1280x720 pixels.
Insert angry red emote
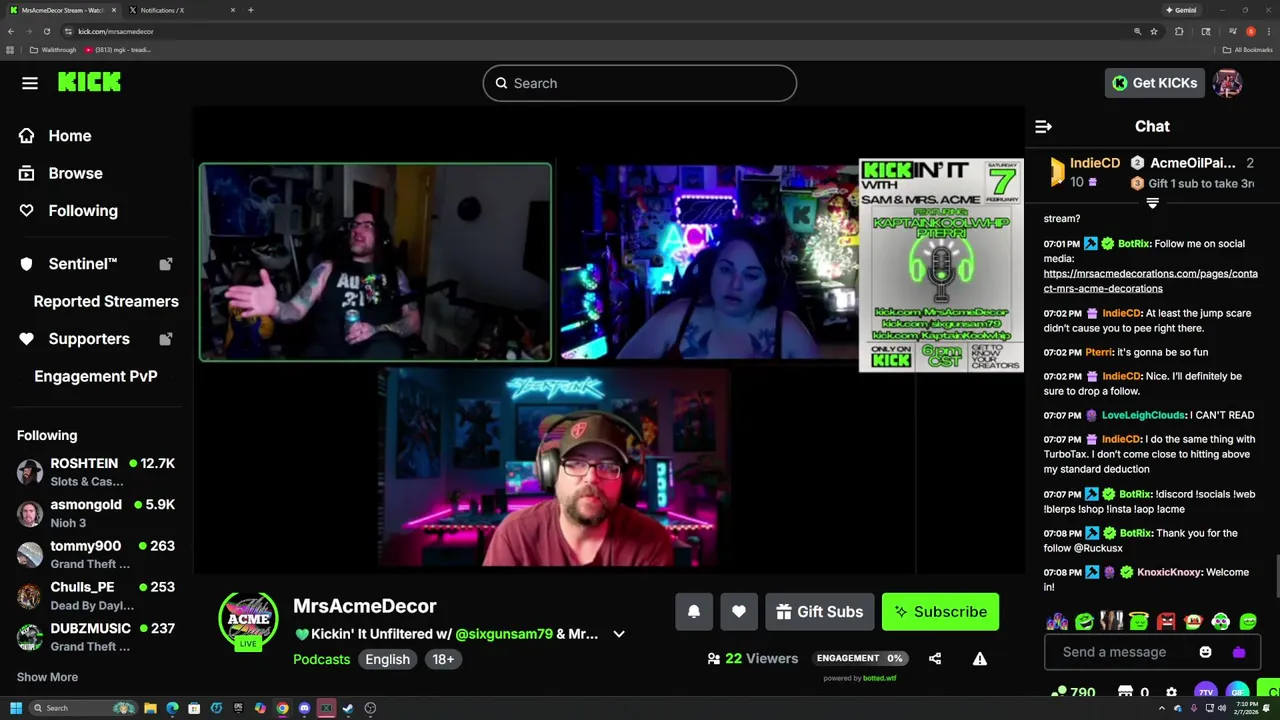click(x=1166, y=622)
